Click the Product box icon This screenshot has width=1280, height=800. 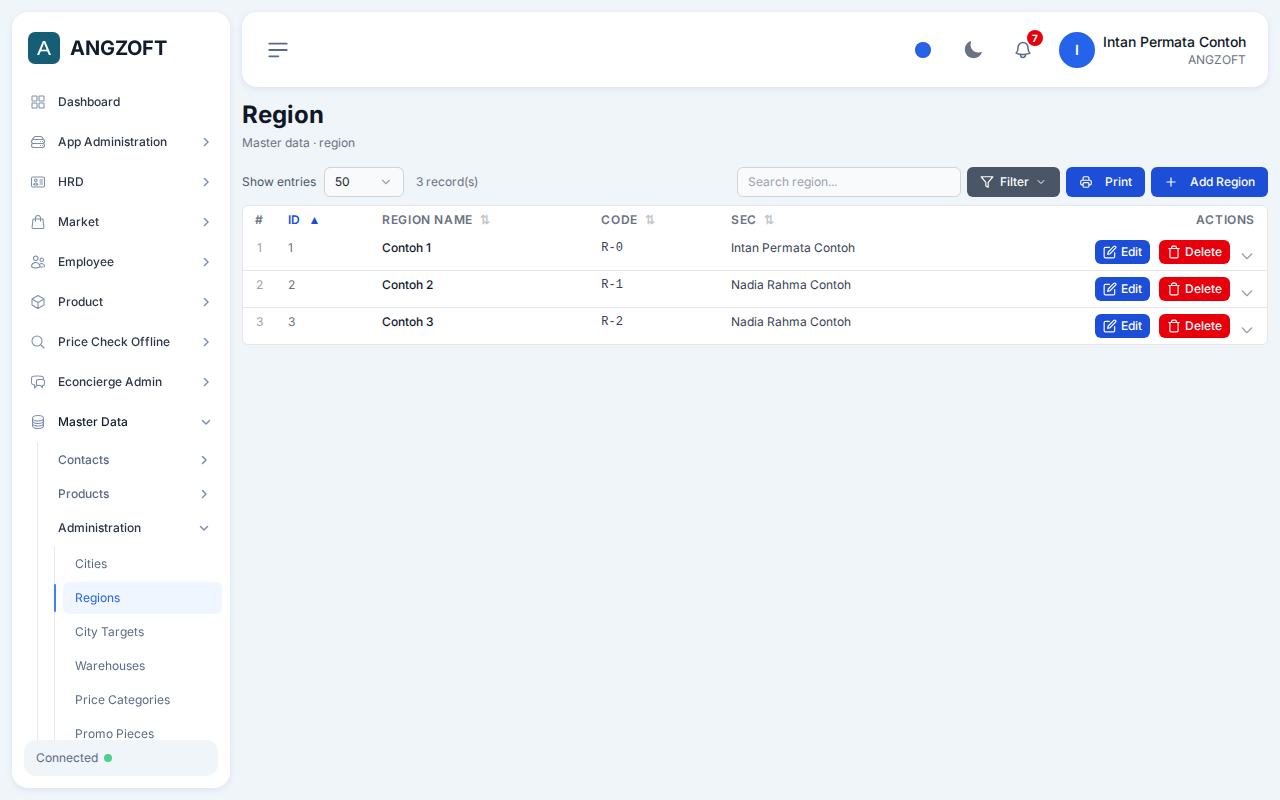tap(38, 302)
